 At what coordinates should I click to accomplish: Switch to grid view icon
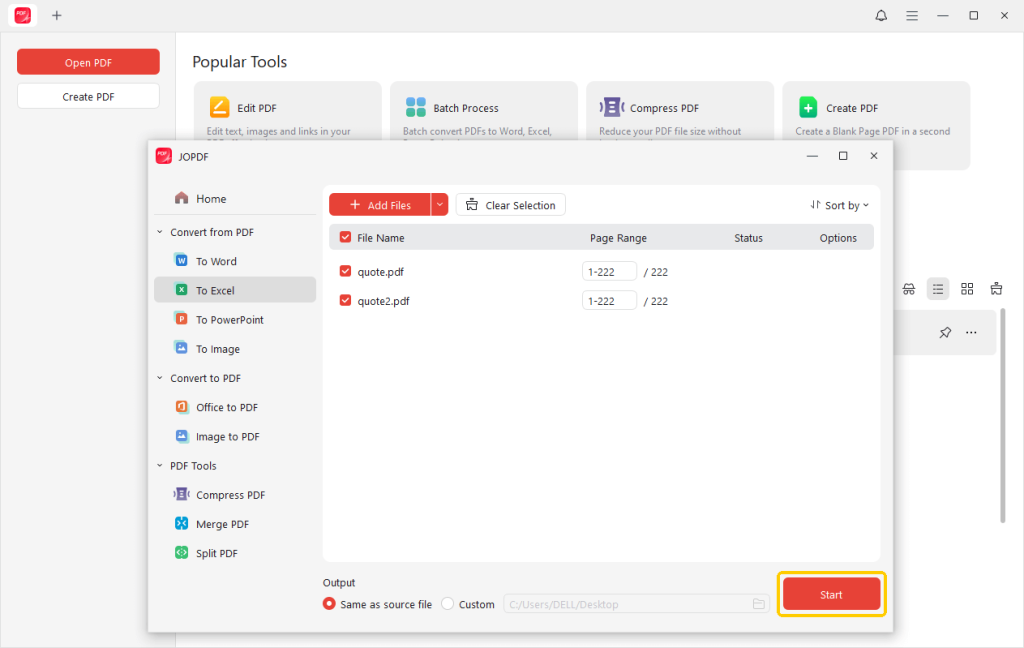[x=967, y=289]
